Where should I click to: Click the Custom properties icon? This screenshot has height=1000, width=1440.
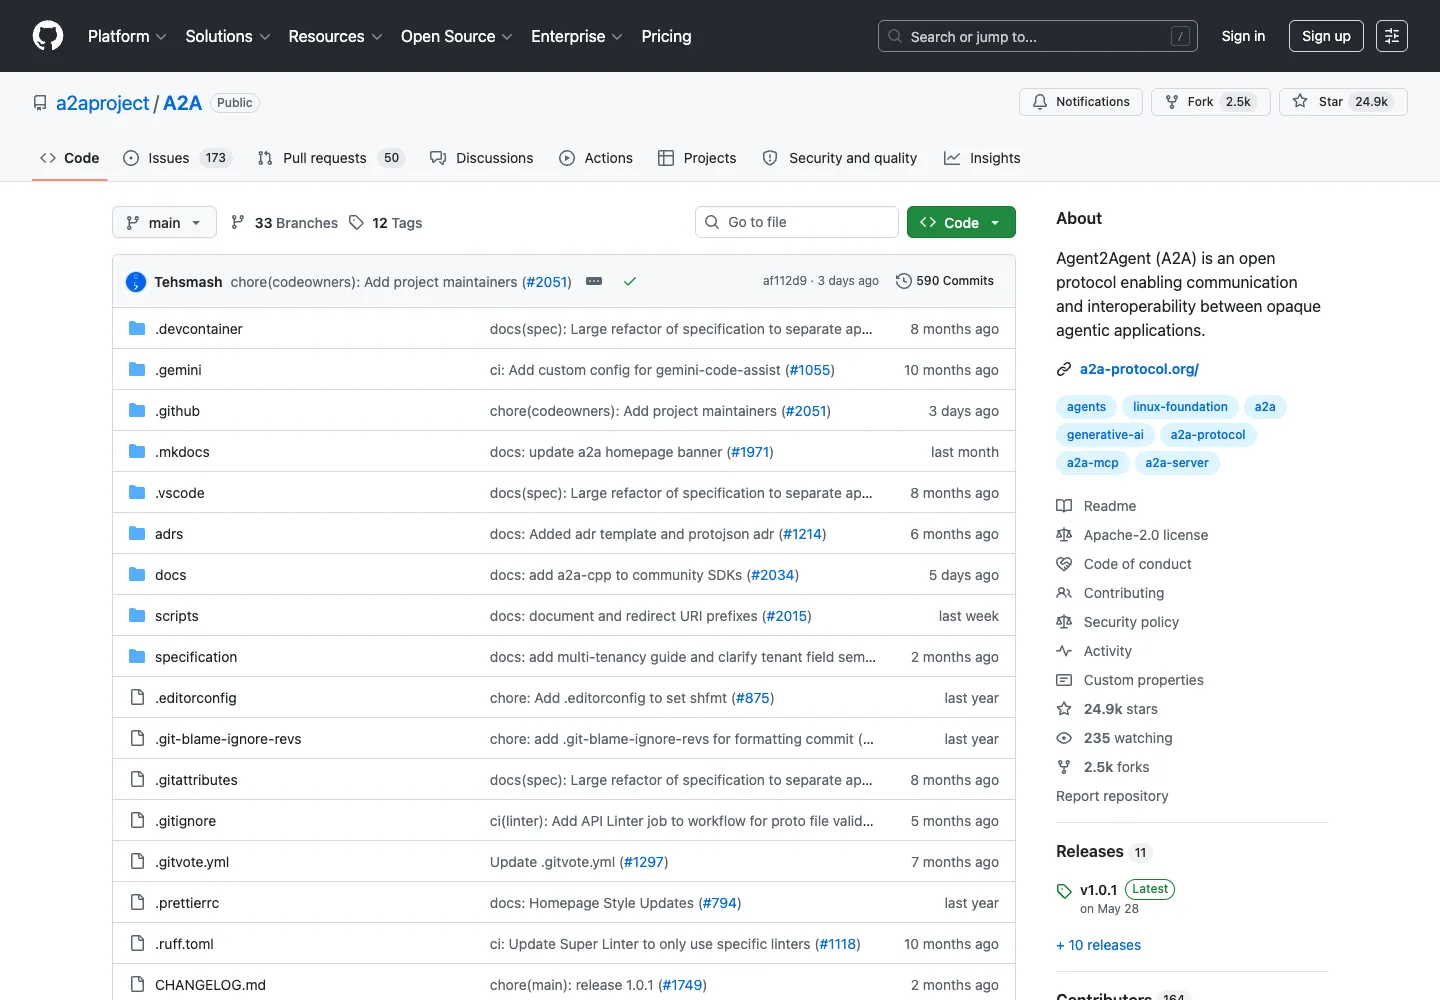1064,680
